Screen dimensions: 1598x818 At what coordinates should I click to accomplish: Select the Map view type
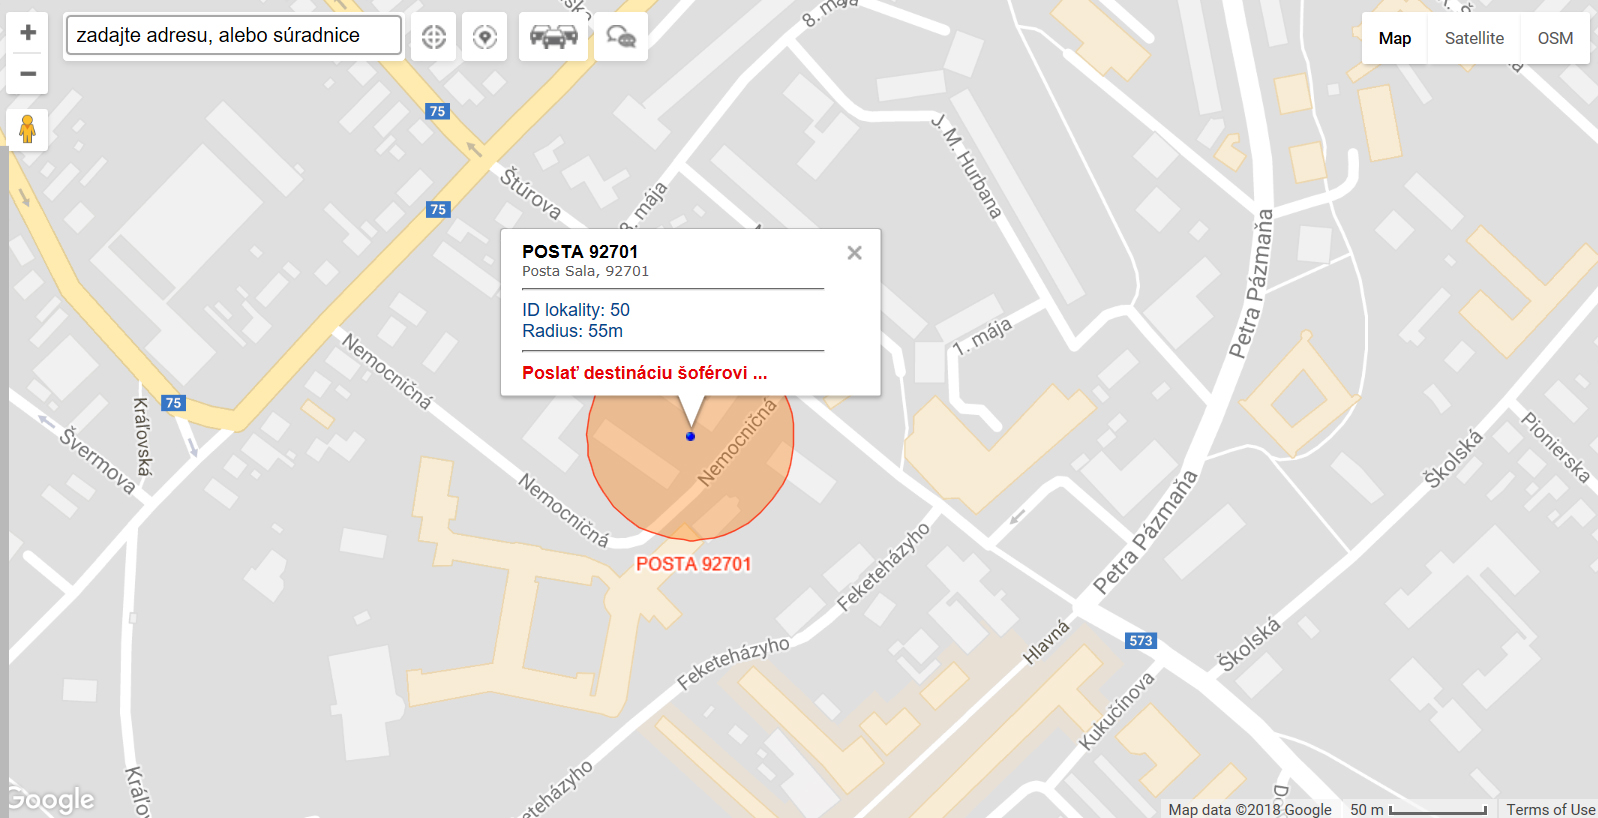(1395, 38)
